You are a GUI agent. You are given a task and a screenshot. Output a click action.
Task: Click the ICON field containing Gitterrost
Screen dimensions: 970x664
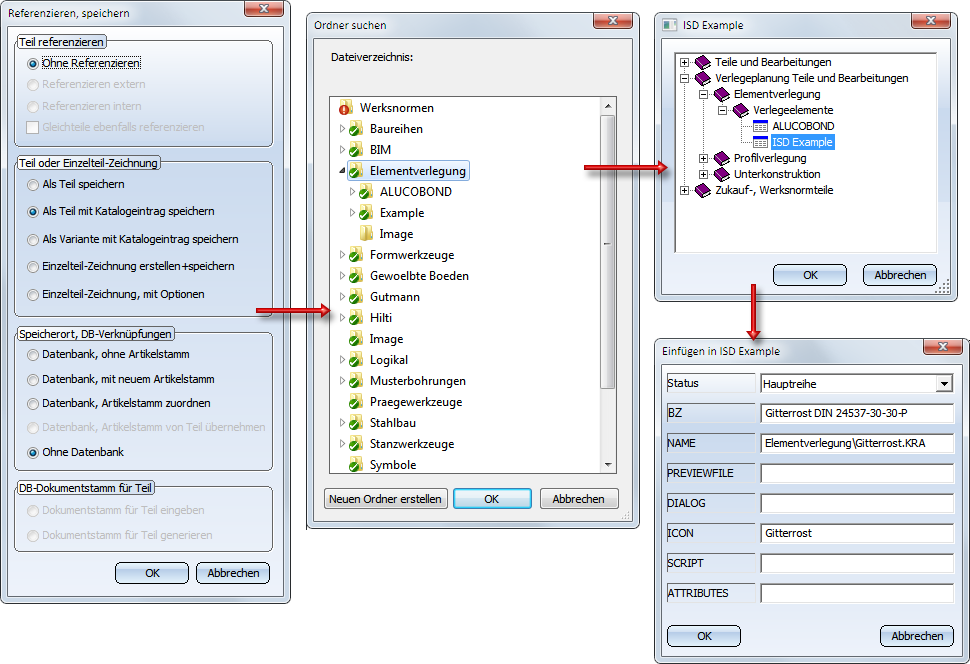(857, 533)
